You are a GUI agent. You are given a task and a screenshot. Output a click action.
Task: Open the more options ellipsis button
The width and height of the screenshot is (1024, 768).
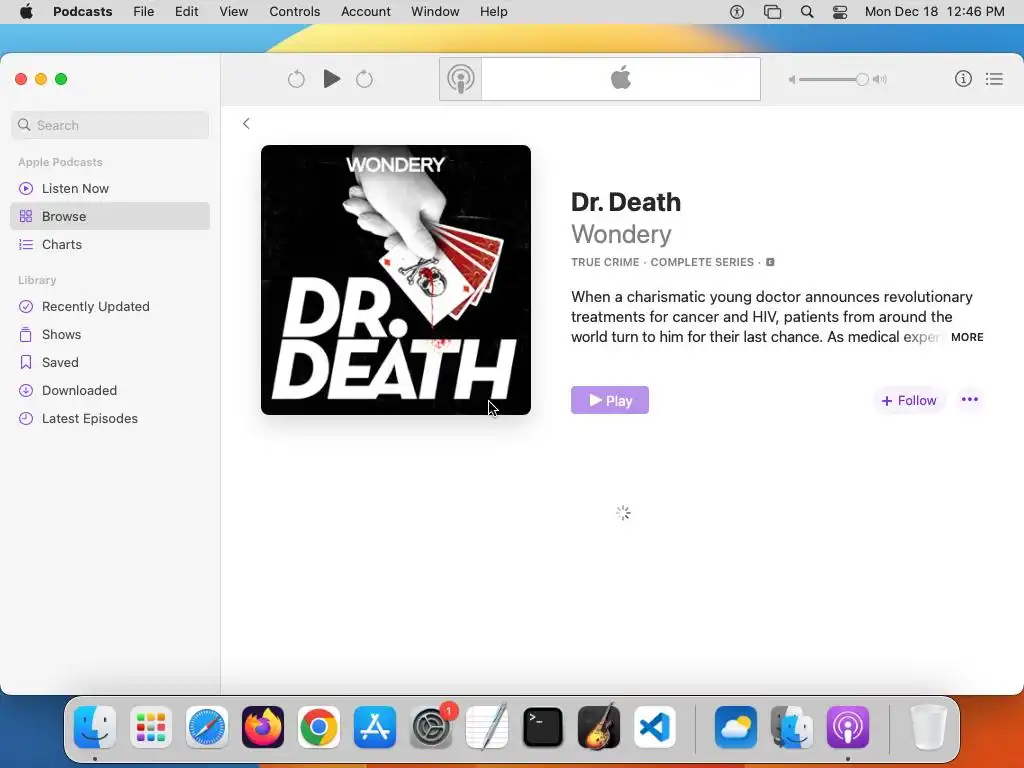(x=970, y=400)
